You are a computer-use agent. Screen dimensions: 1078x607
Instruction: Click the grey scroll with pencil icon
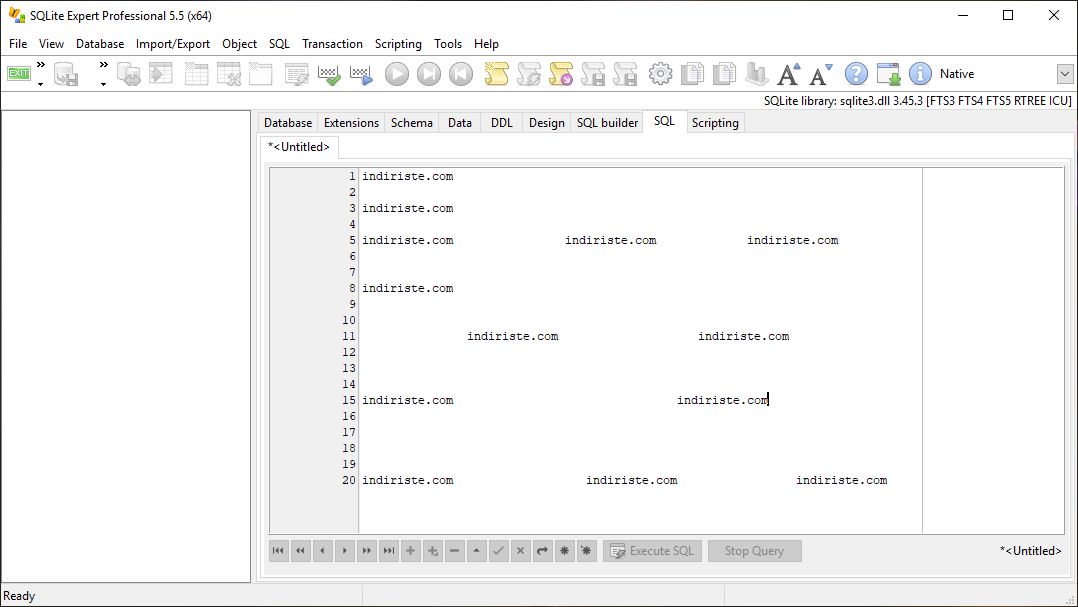529,74
